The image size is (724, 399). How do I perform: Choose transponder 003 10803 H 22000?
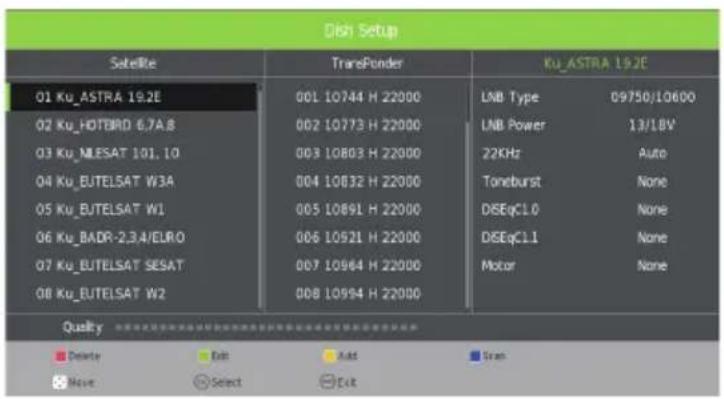pos(358,153)
